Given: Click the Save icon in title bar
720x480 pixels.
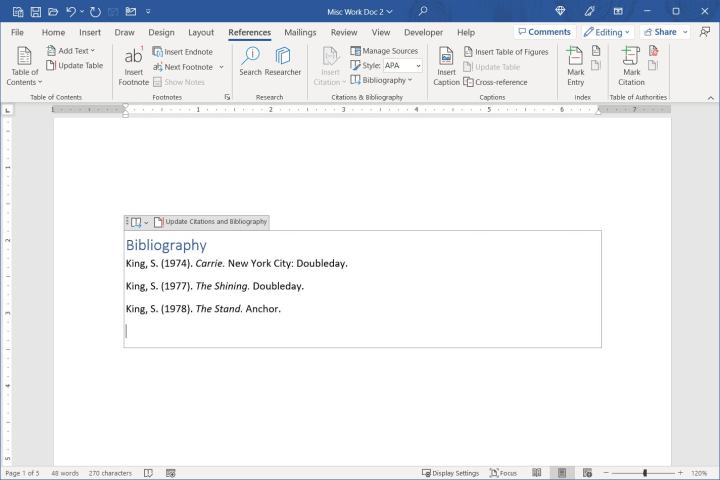Looking at the screenshot, I should click(35, 11).
